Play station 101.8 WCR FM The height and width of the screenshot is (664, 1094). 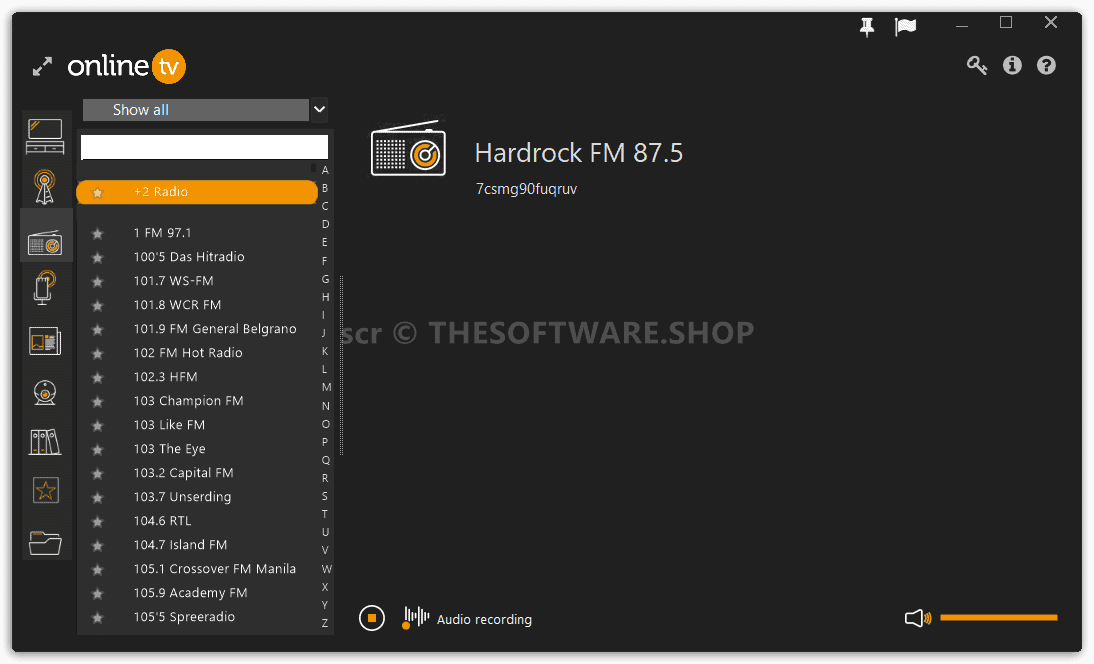coord(177,305)
